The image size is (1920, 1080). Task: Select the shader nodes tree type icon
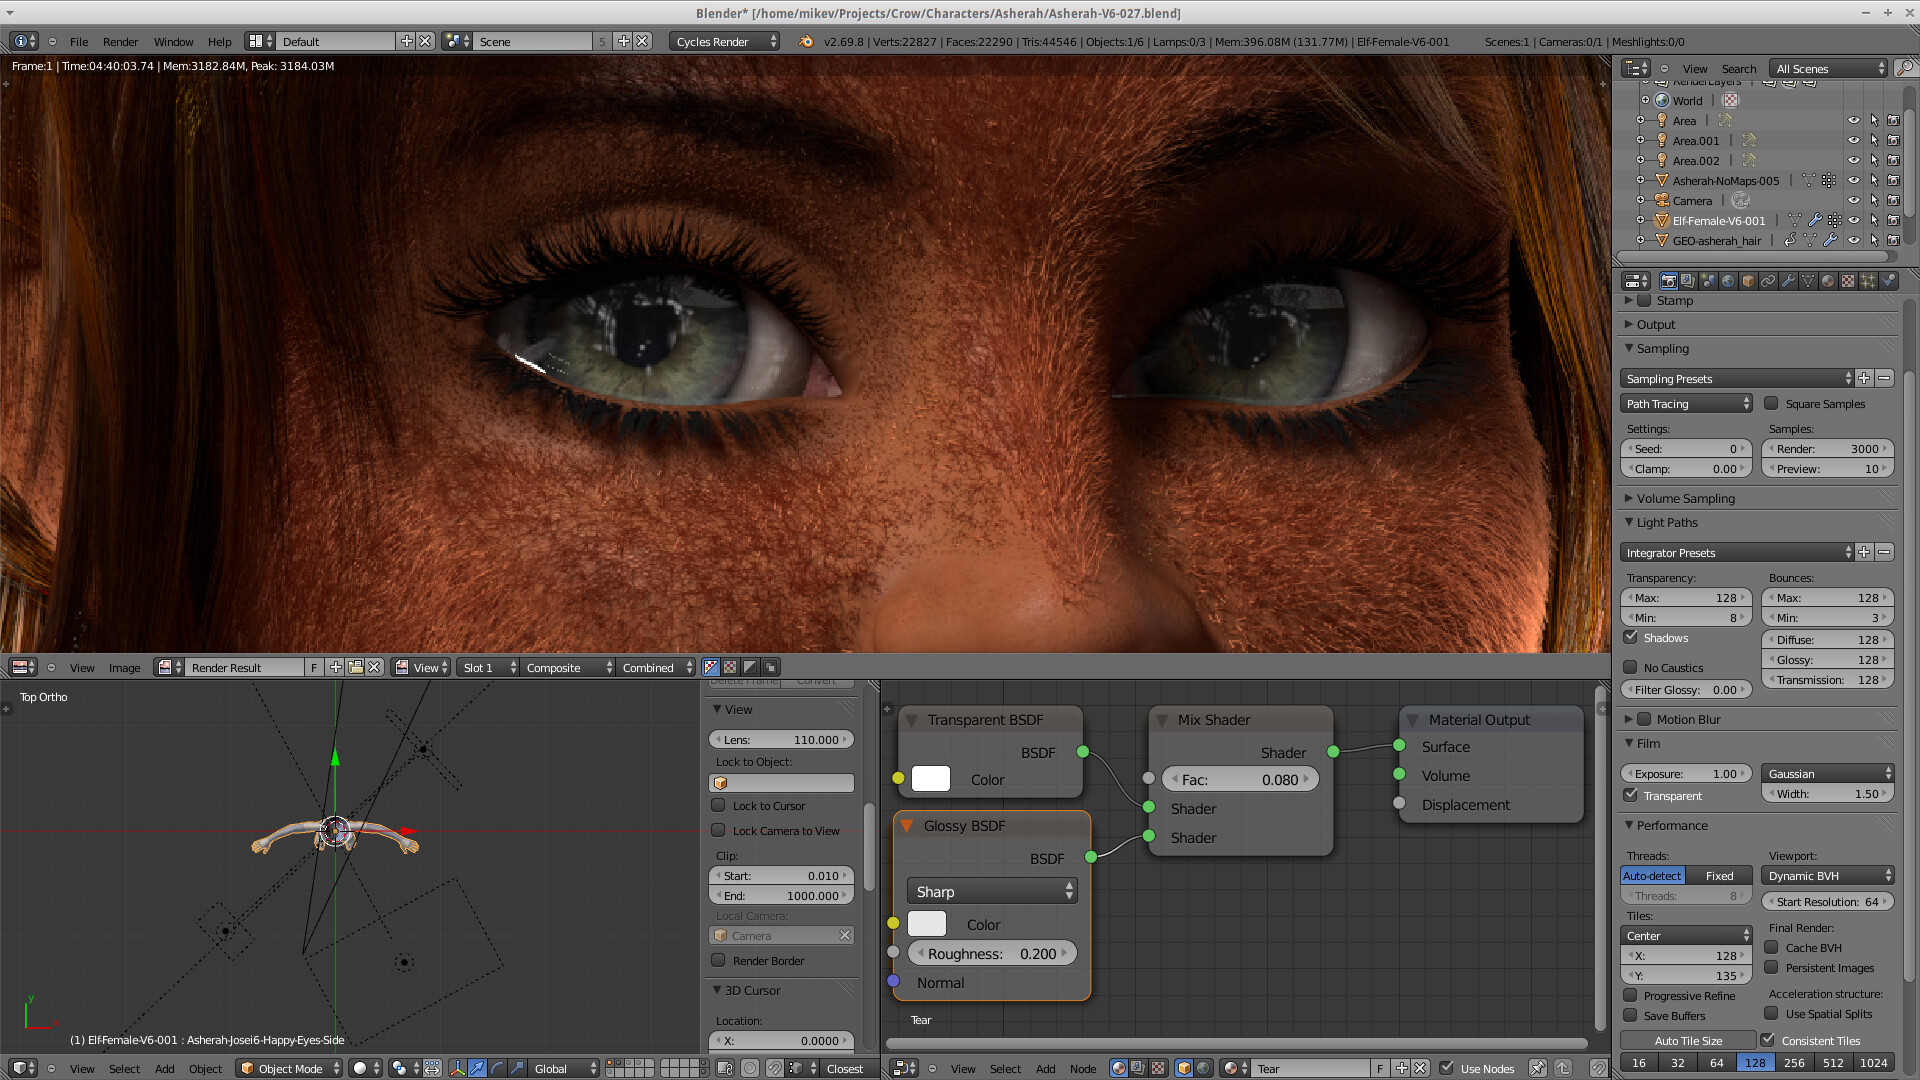click(x=1119, y=1068)
